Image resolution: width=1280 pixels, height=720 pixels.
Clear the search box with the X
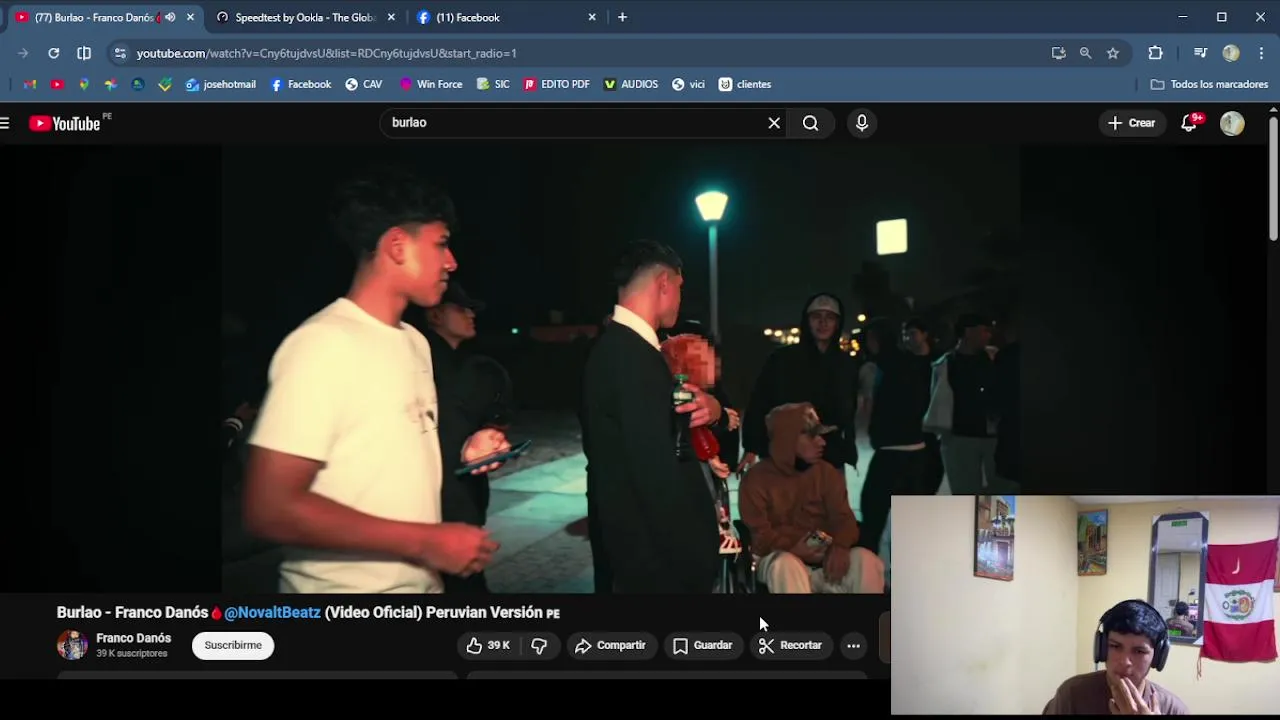(774, 123)
